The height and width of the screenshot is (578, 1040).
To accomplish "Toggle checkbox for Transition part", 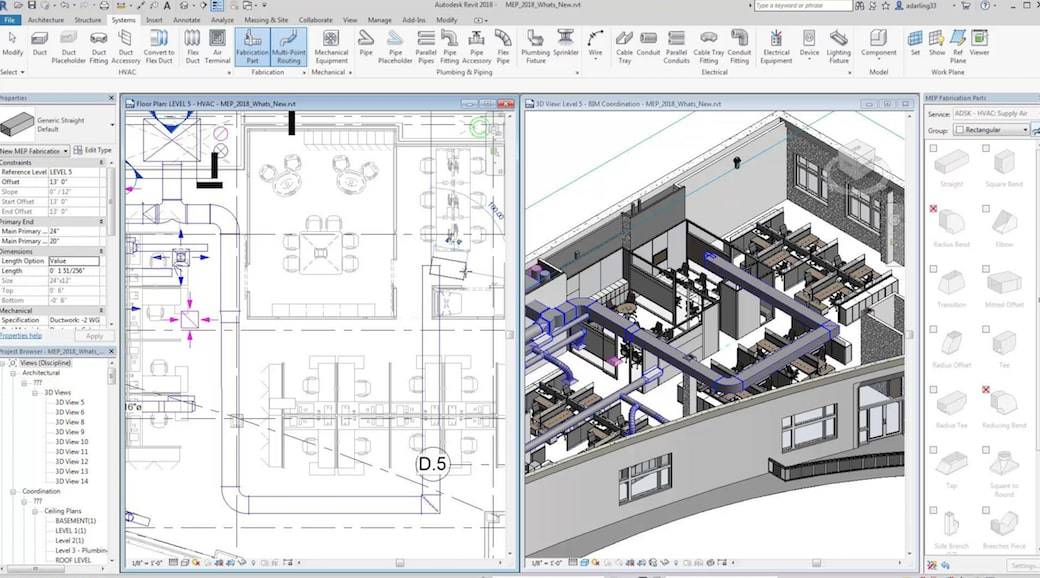I will point(933,269).
